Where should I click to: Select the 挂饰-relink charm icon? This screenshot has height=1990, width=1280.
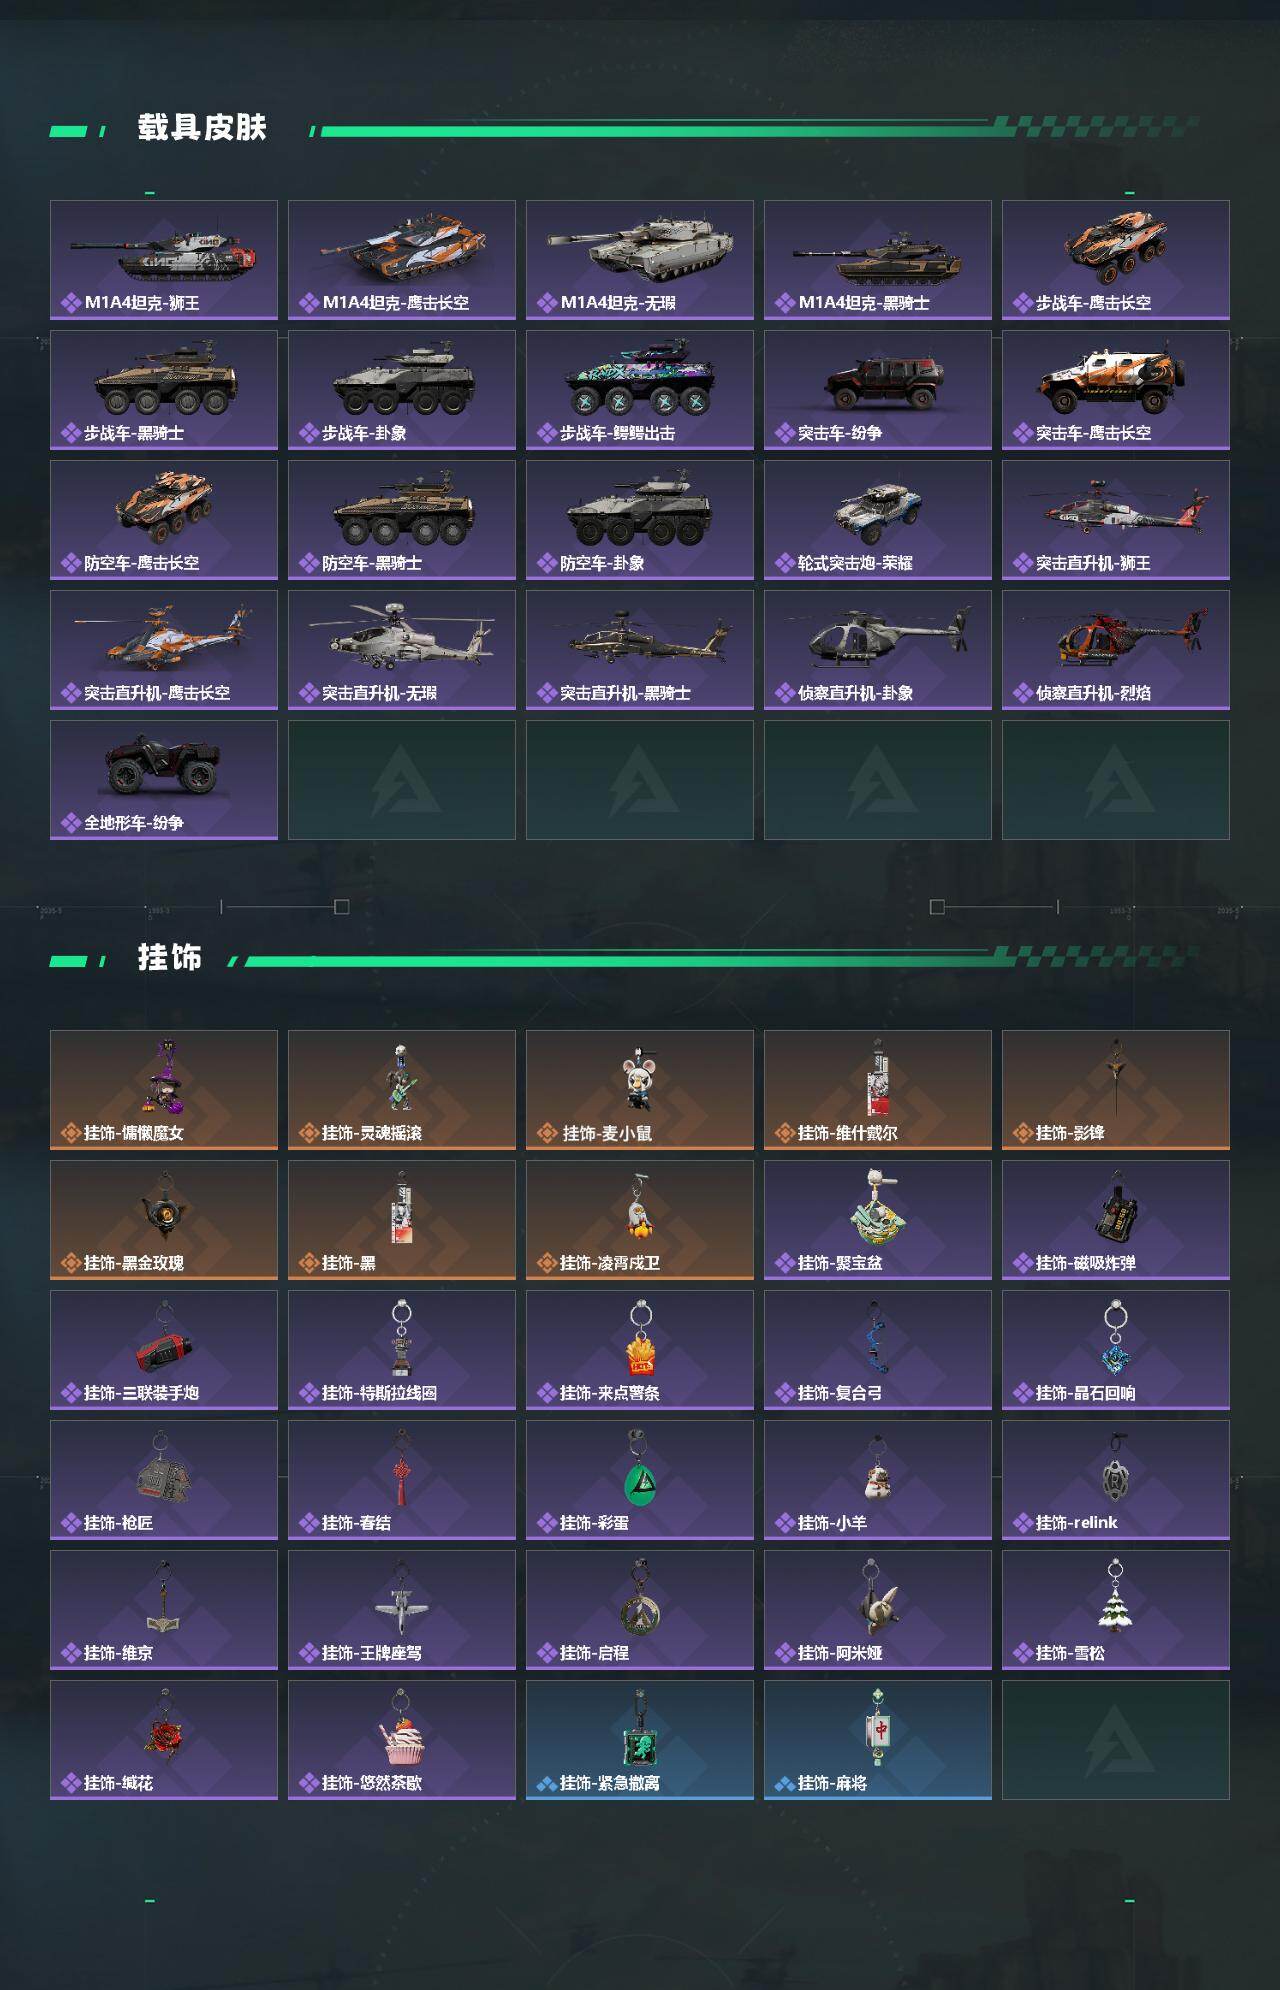coord(1116,1468)
